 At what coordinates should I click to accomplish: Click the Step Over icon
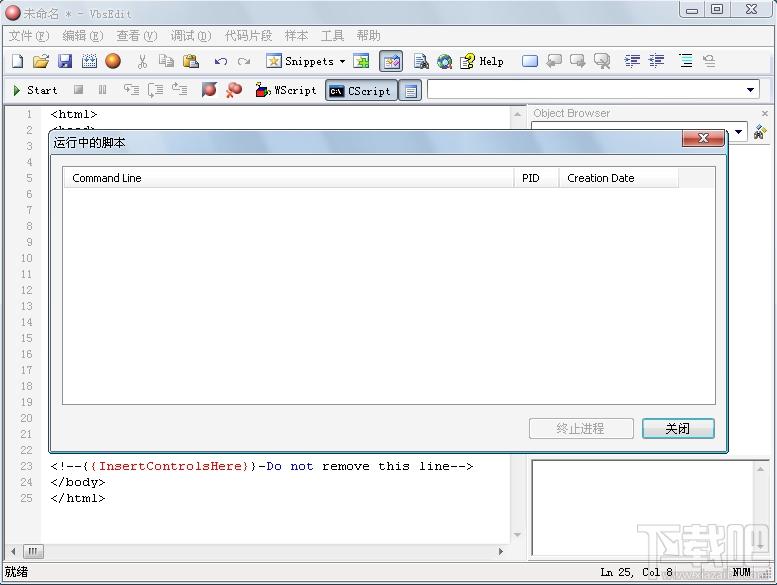pyautogui.click(x=155, y=90)
